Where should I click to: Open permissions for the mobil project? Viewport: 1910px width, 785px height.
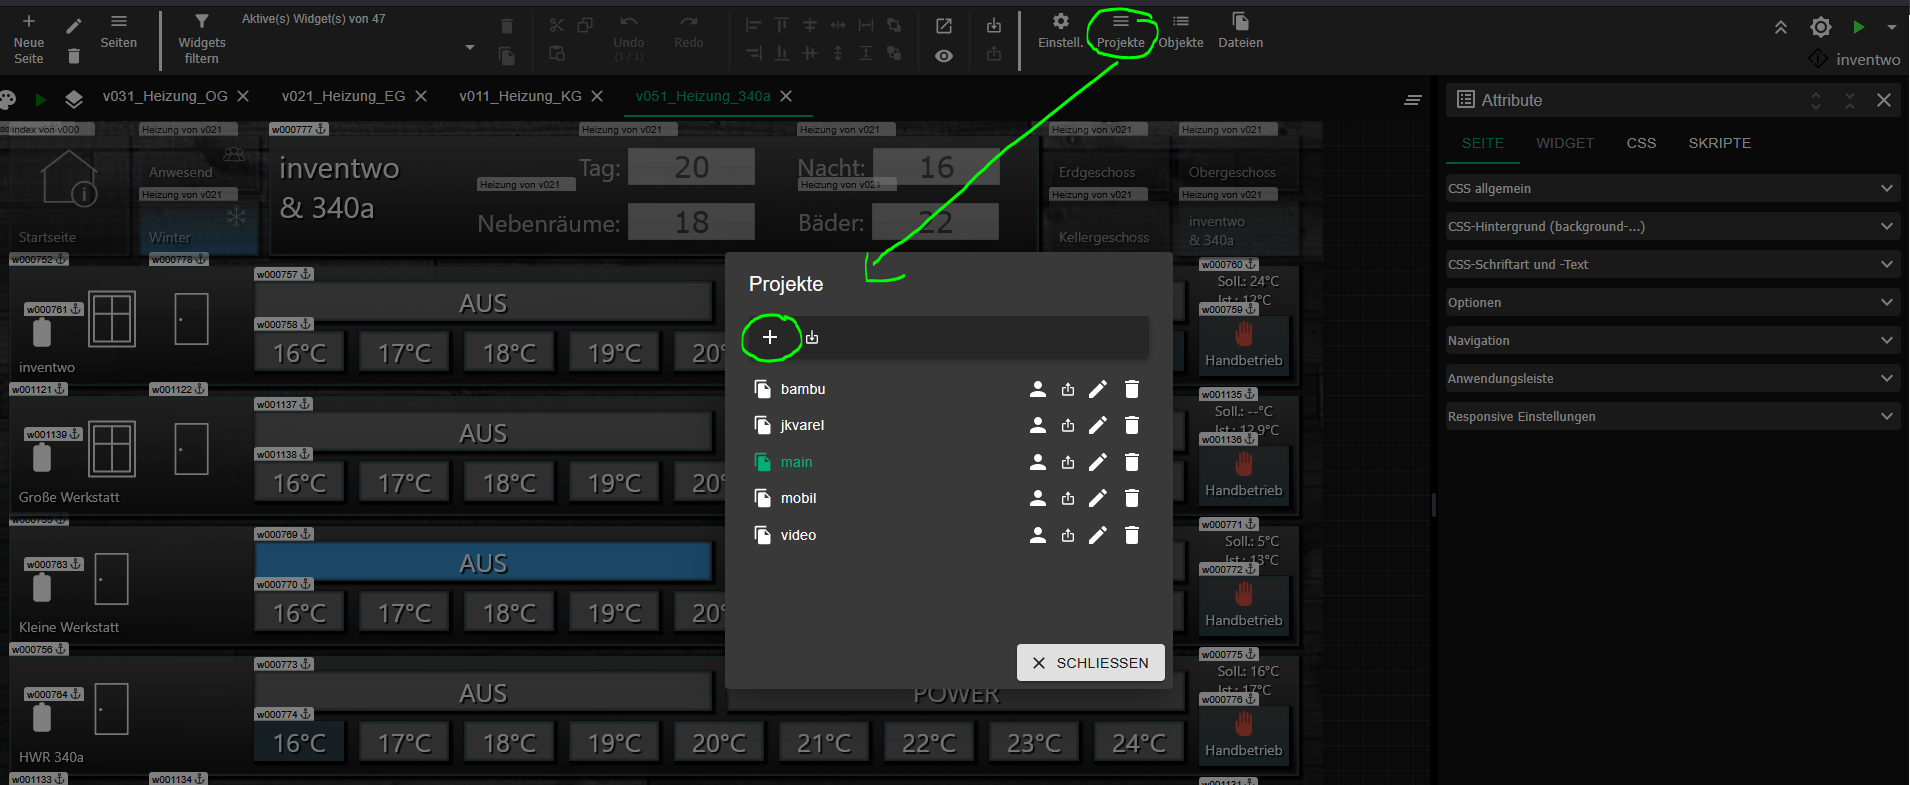pos(1038,498)
